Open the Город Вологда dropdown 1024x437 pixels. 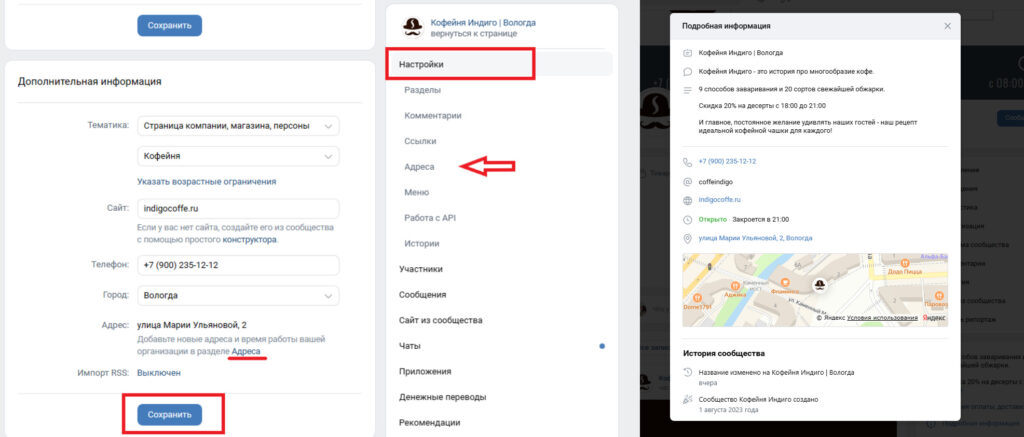(238, 295)
